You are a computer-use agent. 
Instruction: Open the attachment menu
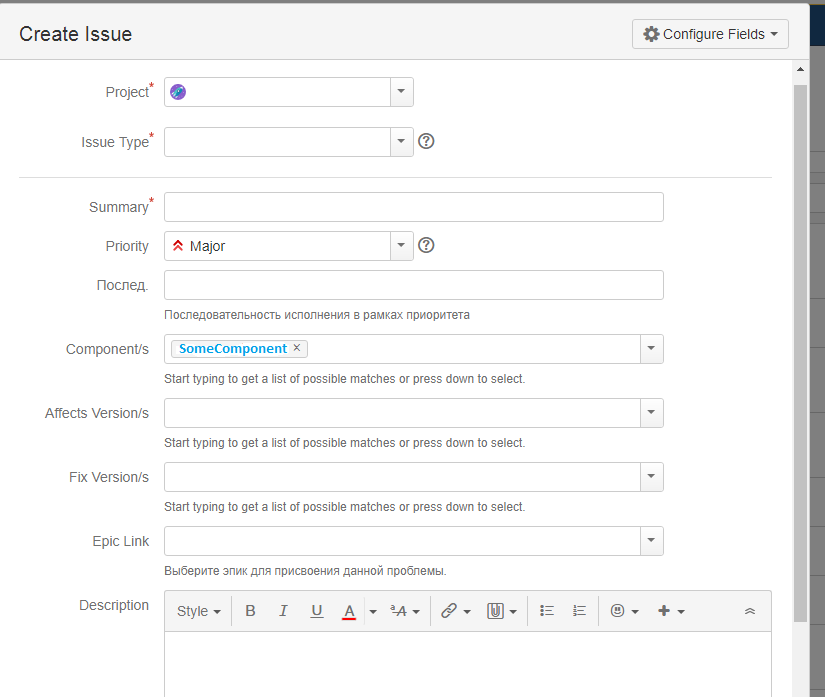(x=502, y=611)
